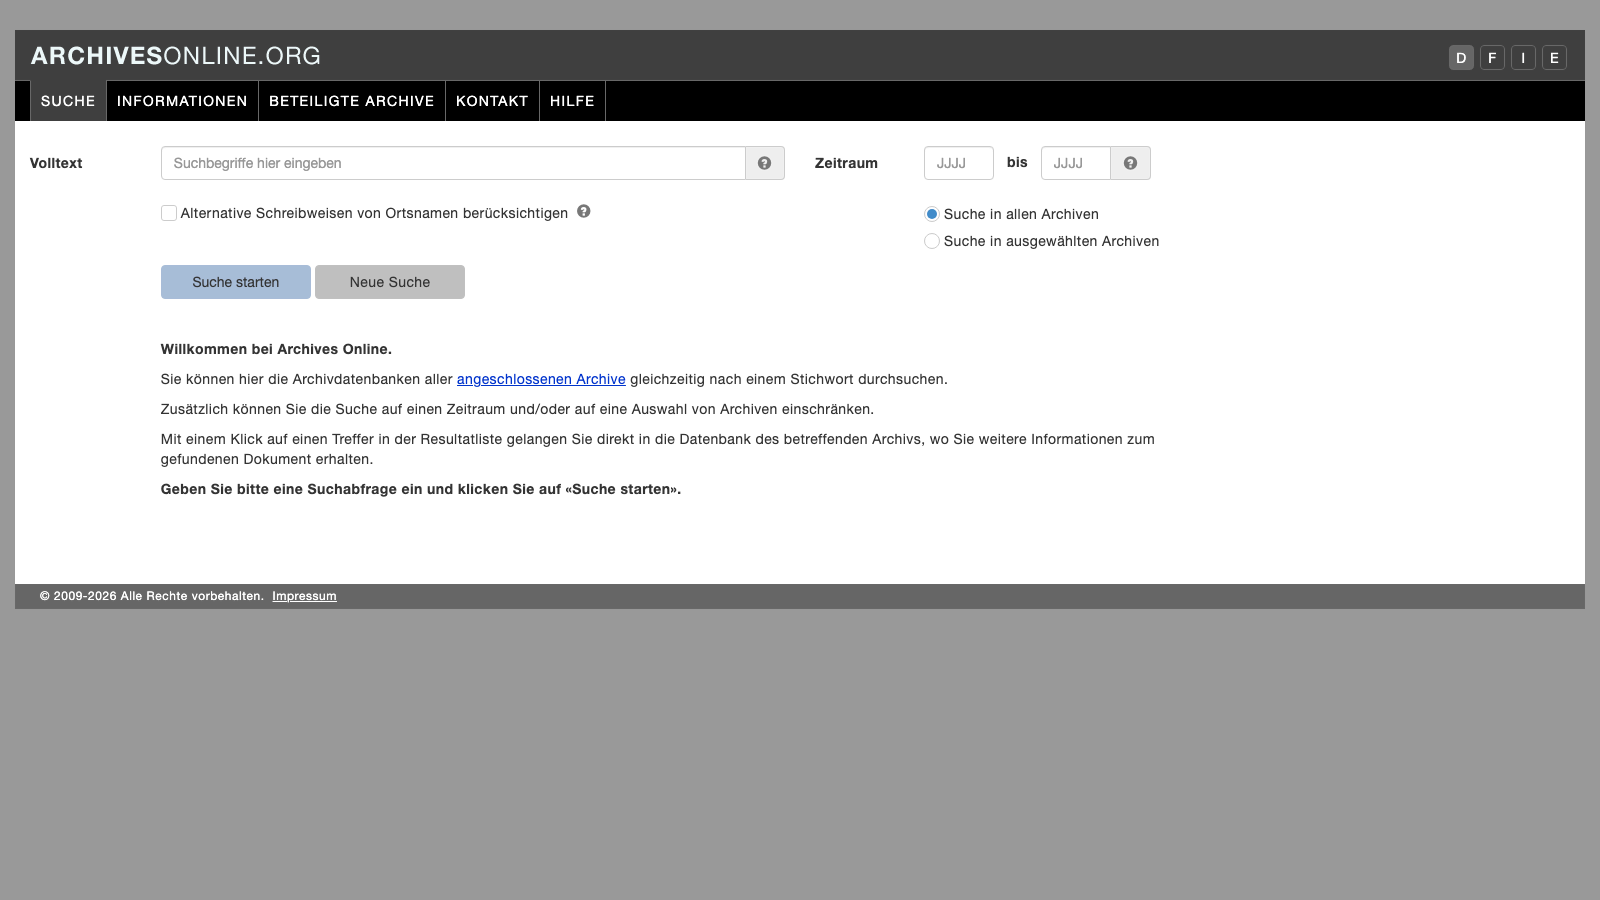
Task: Open help for the Zeitraum fields
Action: 1130,163
